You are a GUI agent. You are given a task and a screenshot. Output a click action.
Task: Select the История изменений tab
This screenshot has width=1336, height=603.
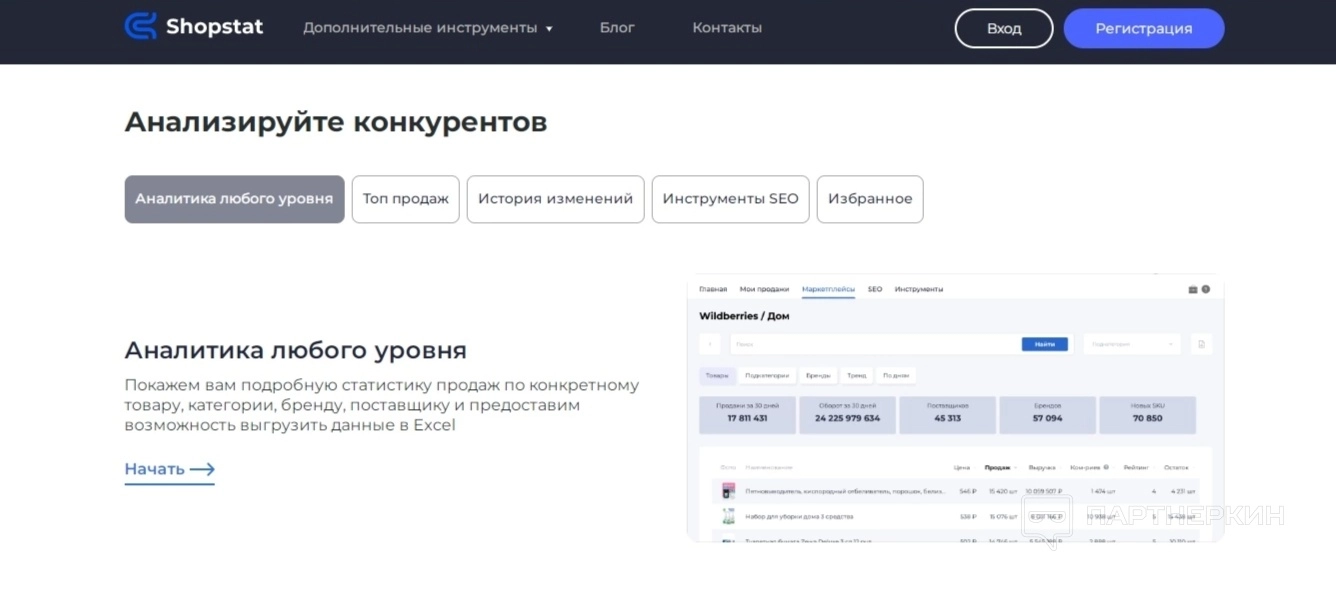[555, 199]
